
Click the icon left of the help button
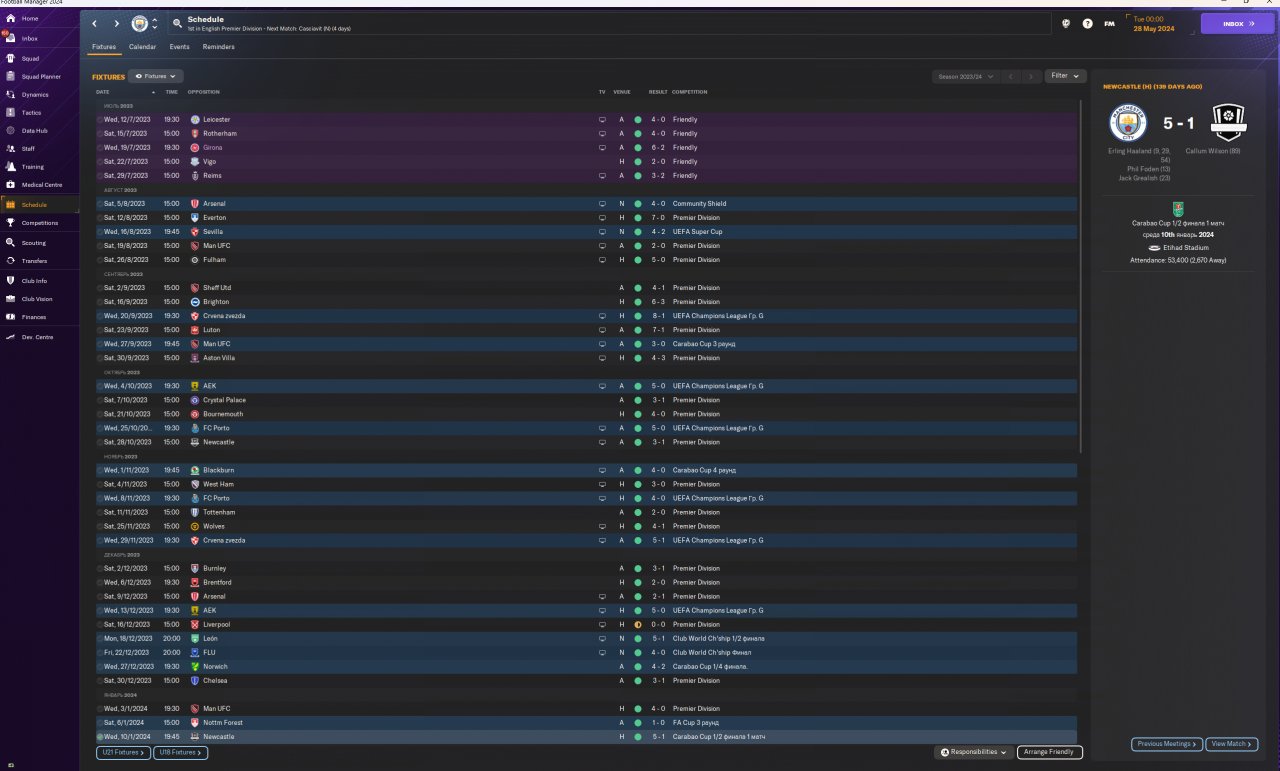point(1066,23)
